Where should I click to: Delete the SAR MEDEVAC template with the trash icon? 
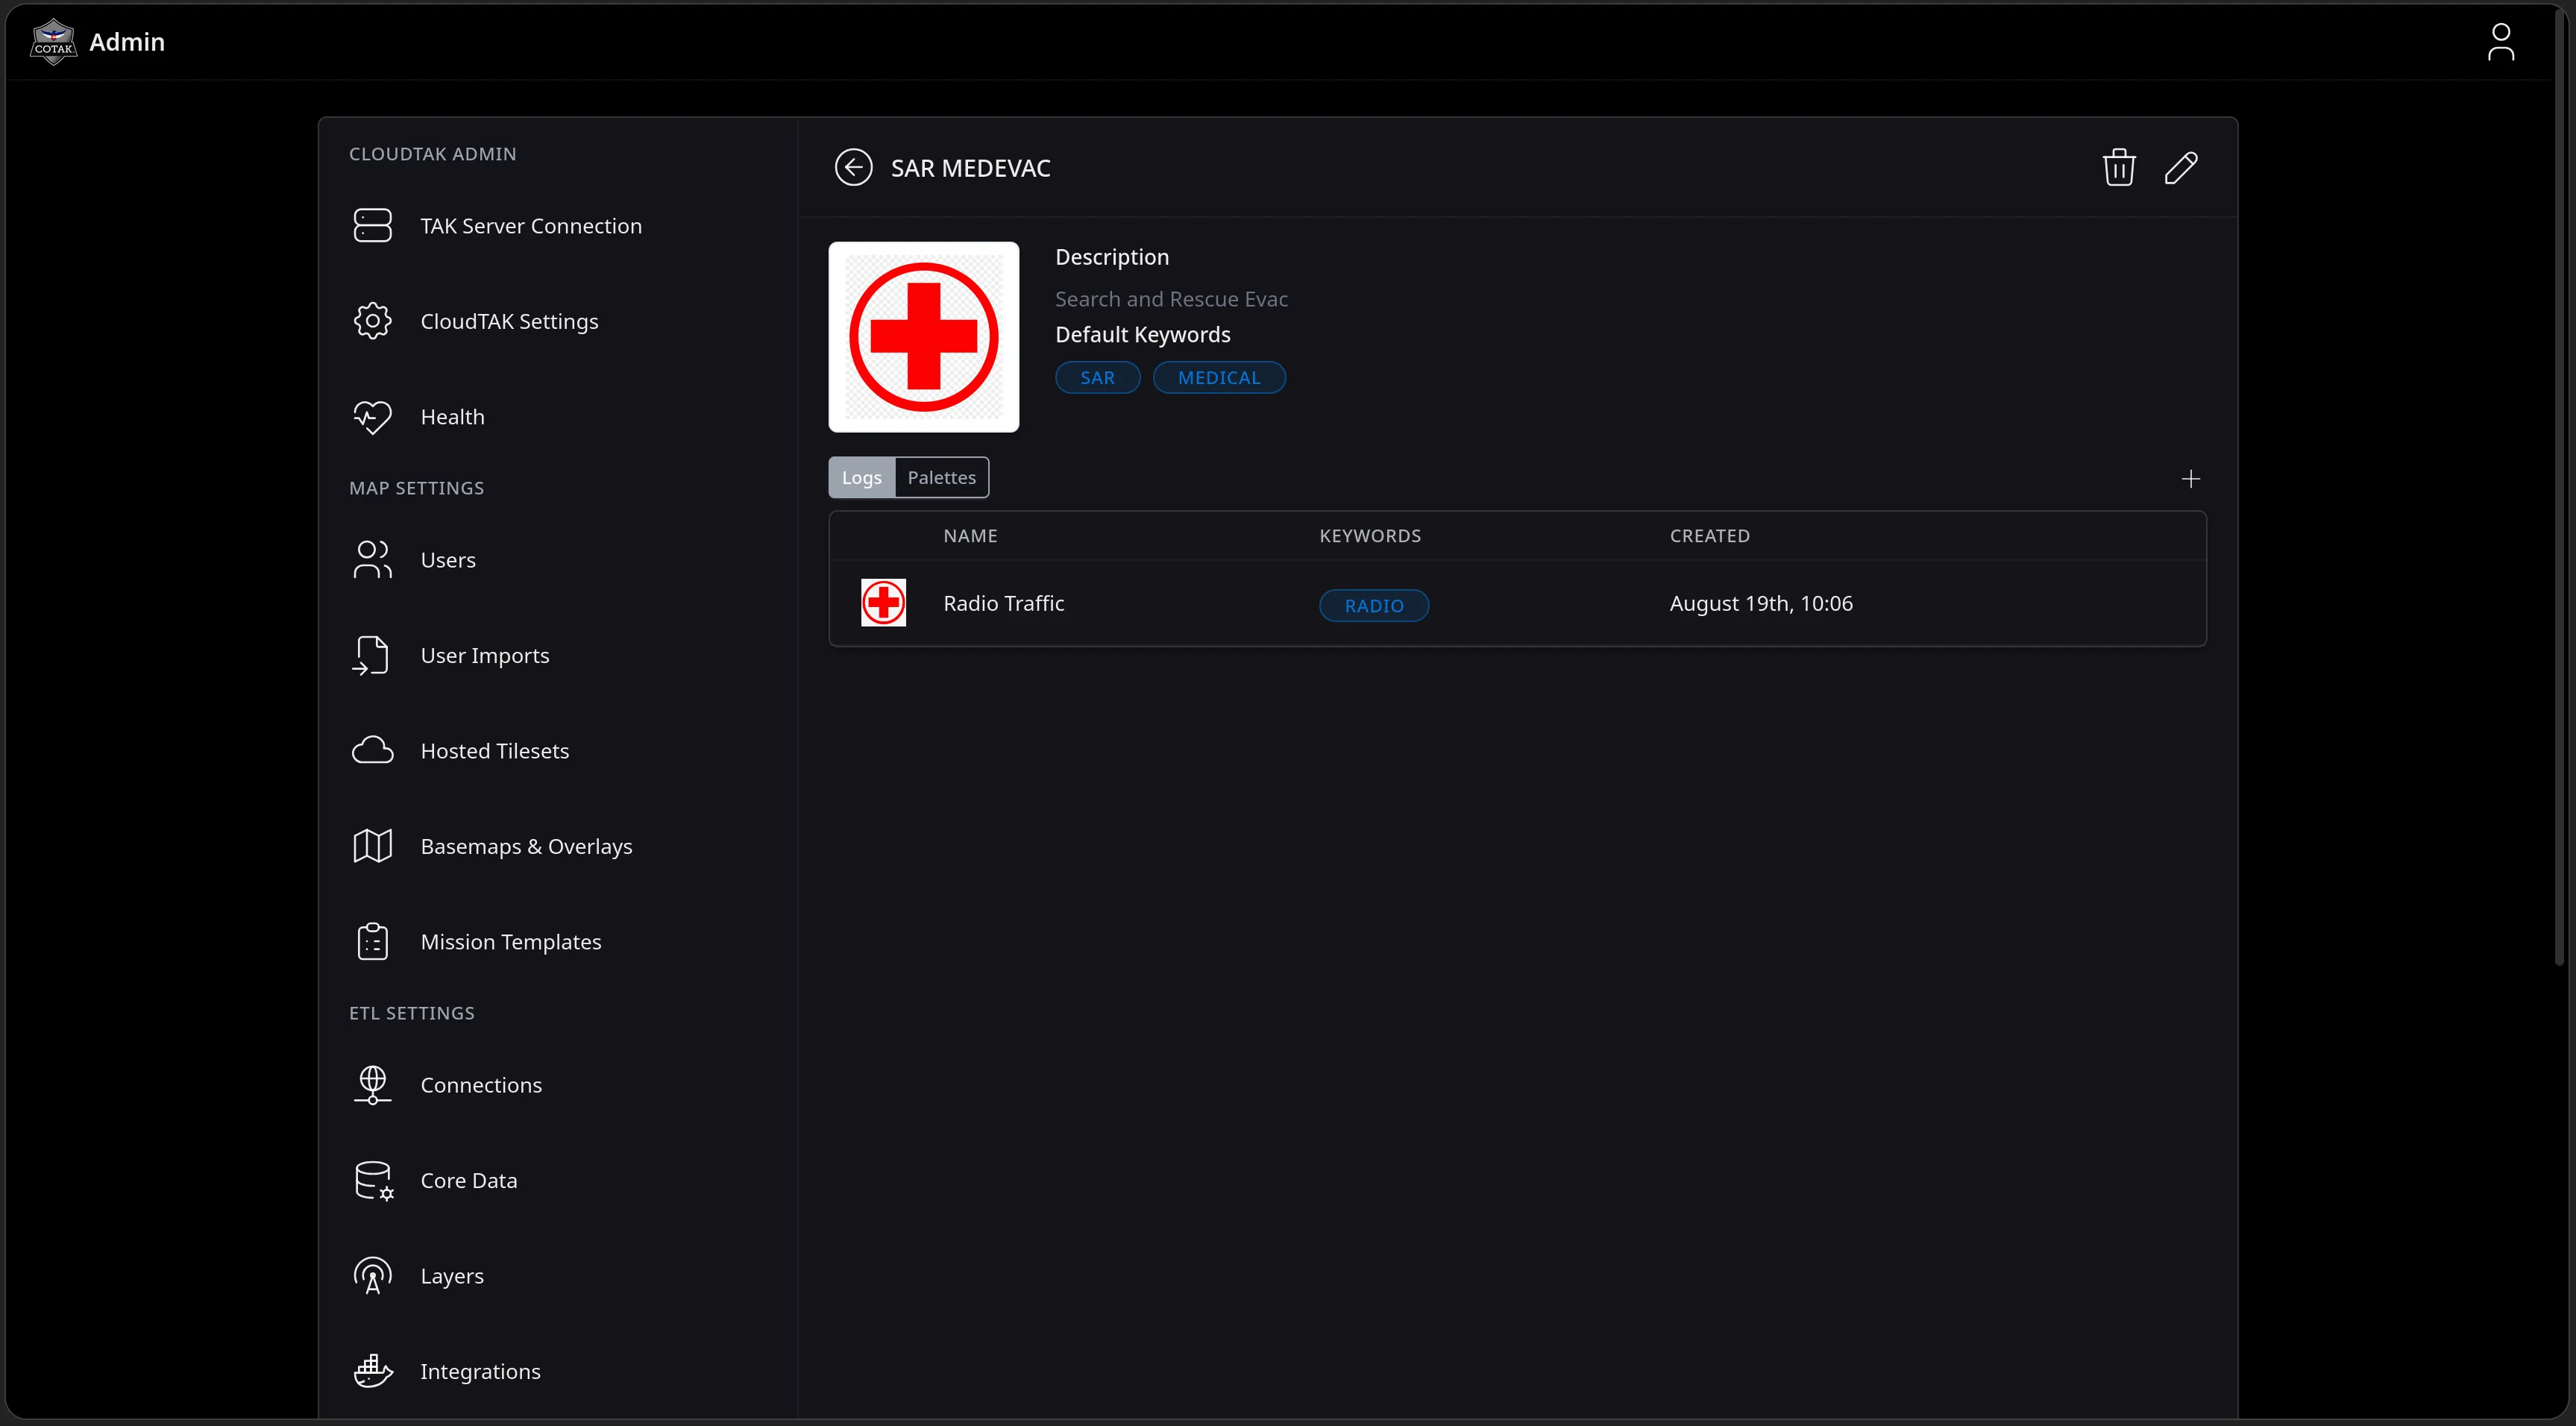[x=2118, y=168]
